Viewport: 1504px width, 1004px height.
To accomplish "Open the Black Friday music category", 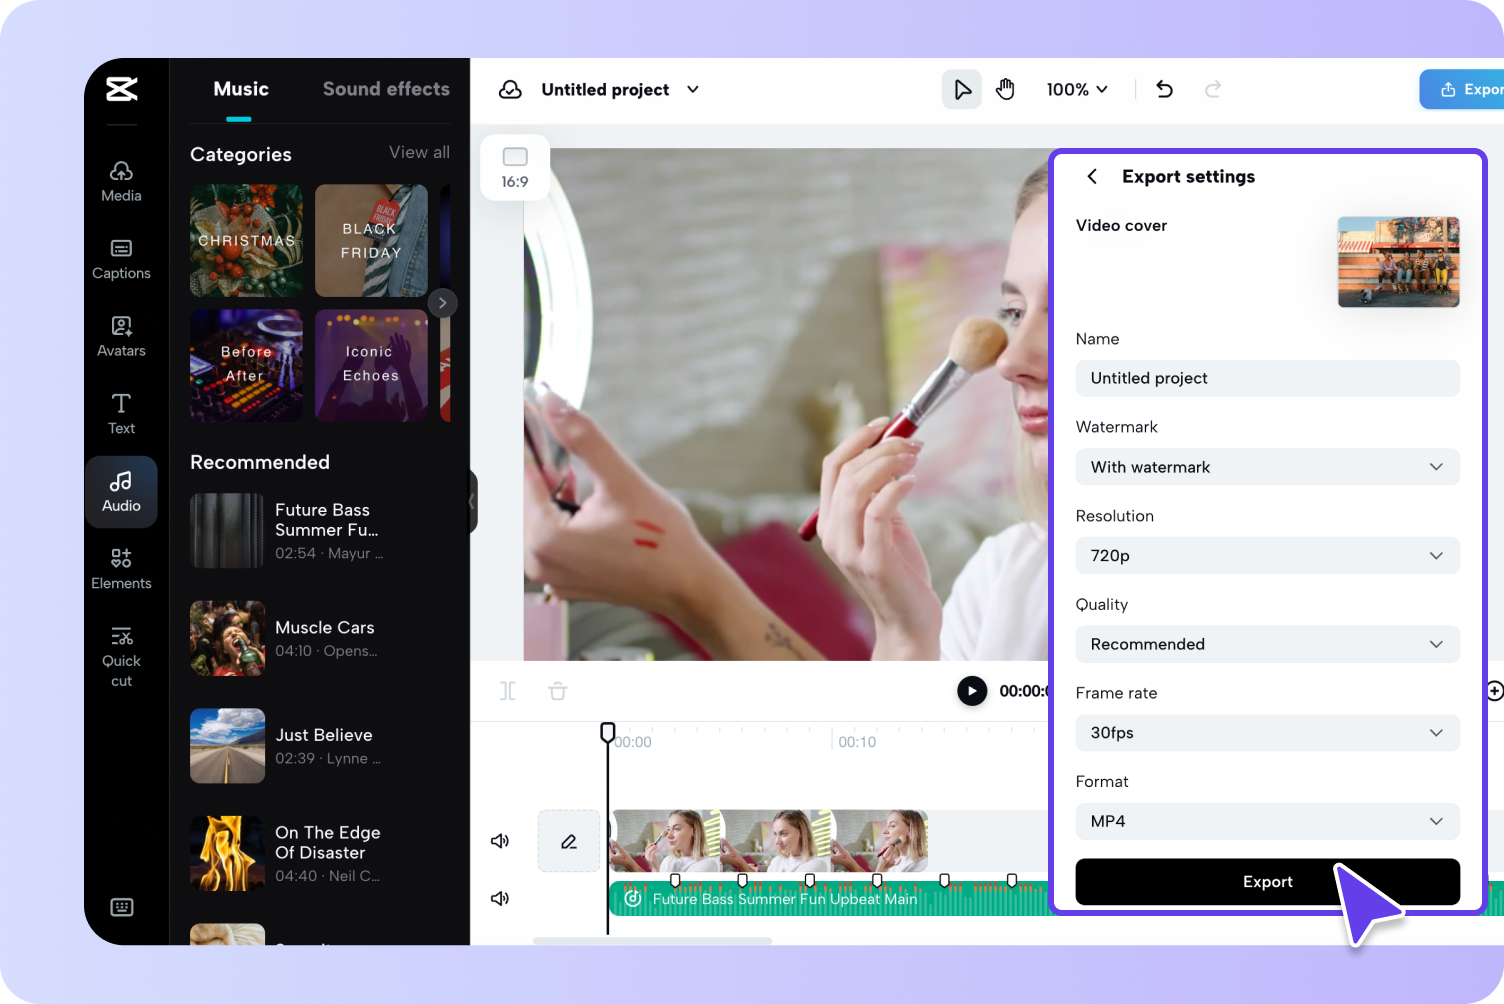I will [371, 241].
